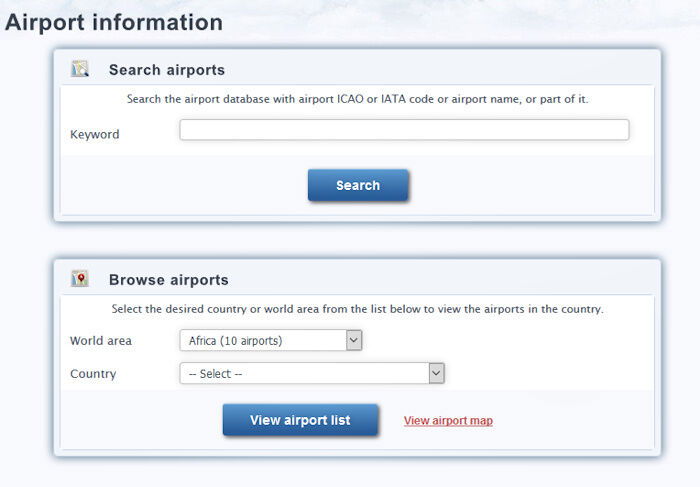Screen dimensions: 700x487
Task: Click the selected 'Africa (10 airports)' value
Action: pyautogui.click(x=236, y=341)
